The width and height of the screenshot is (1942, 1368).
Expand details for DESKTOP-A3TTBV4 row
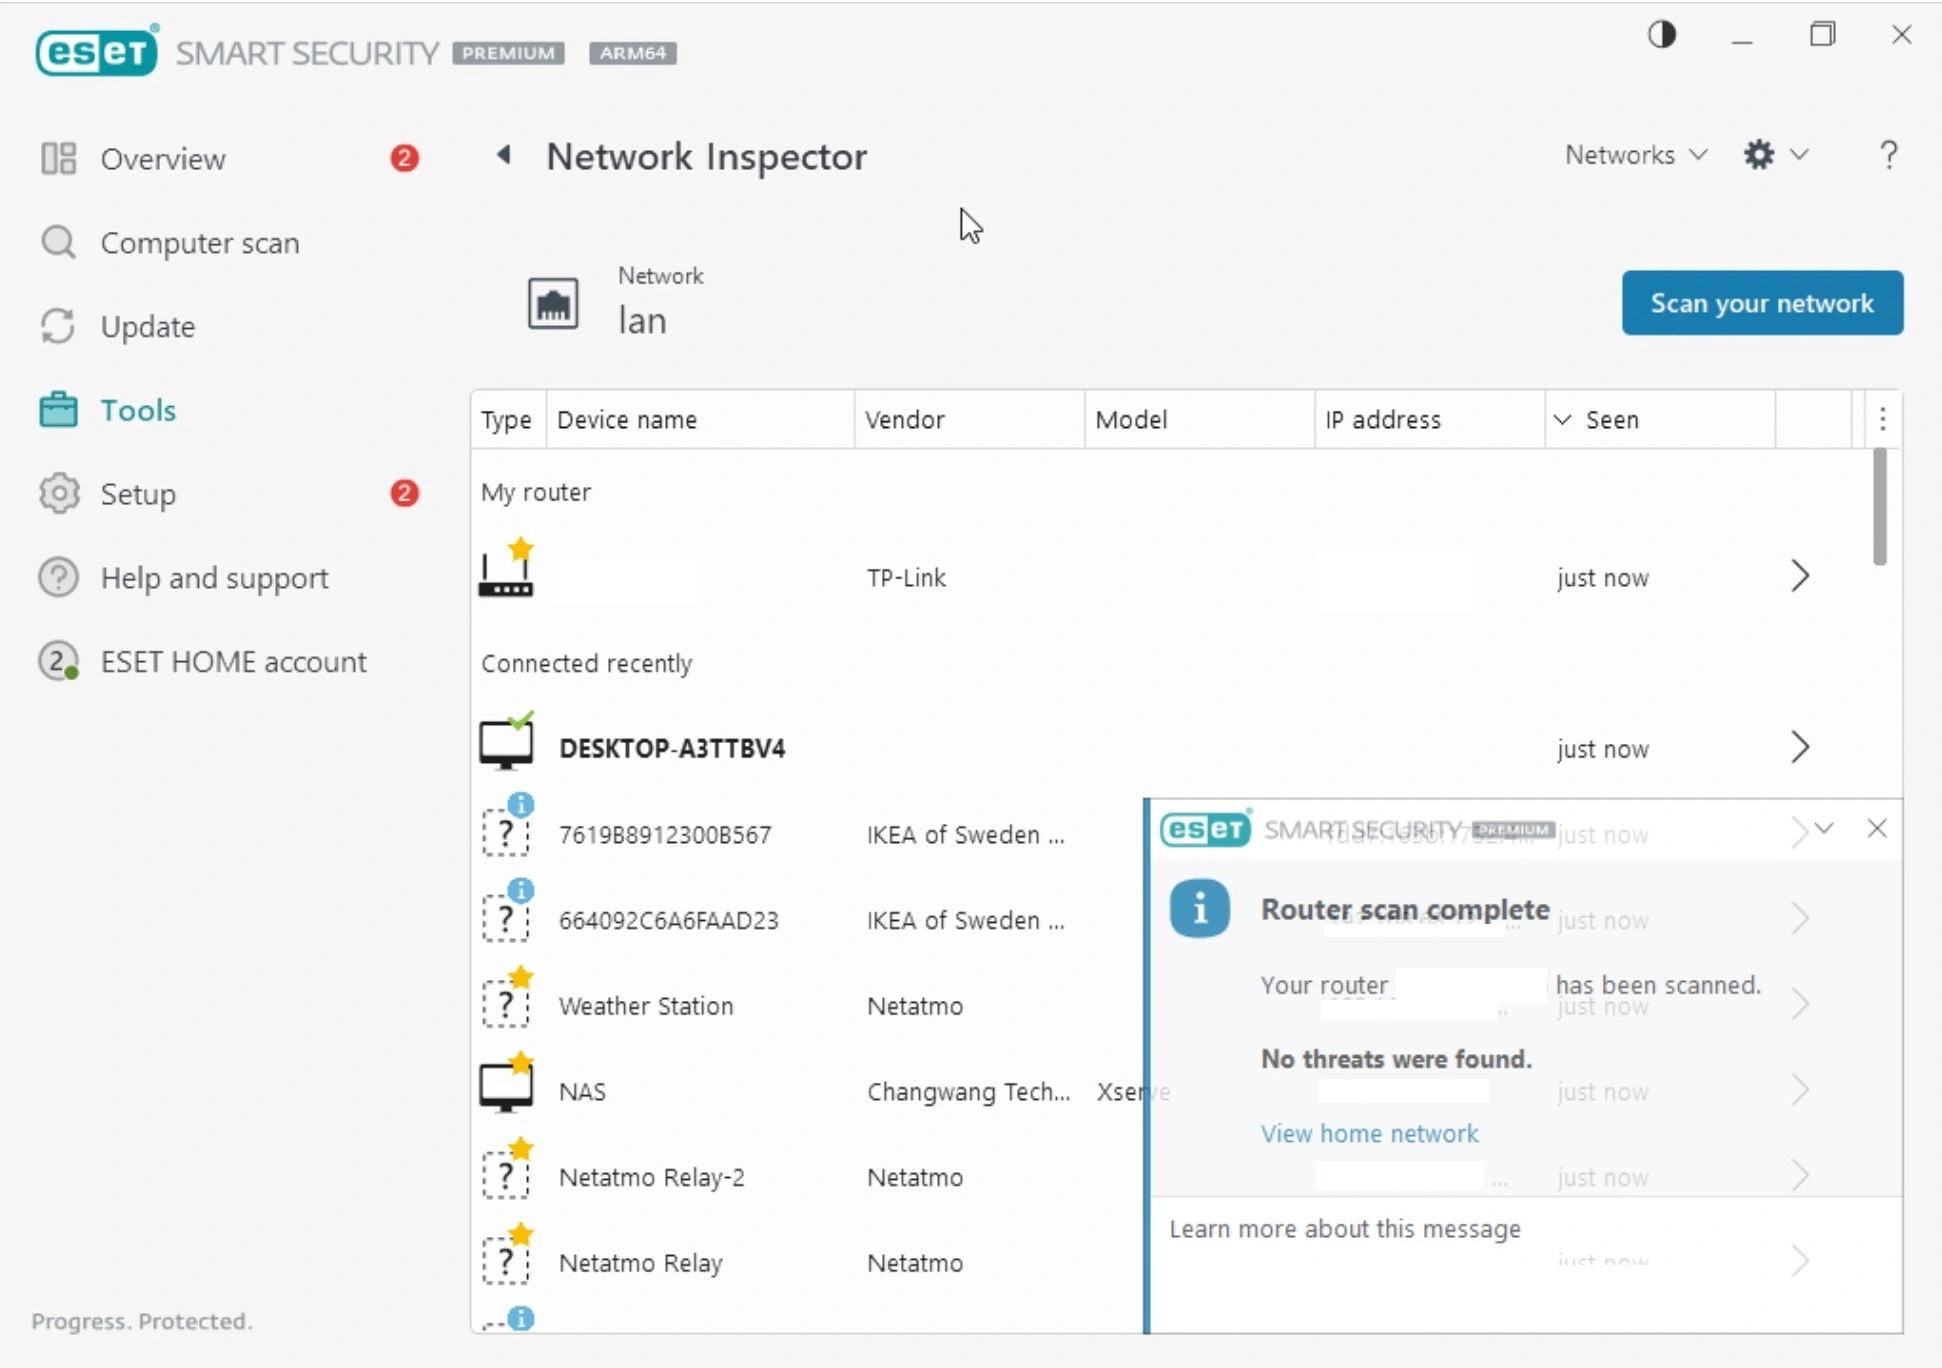point(1800,747)
